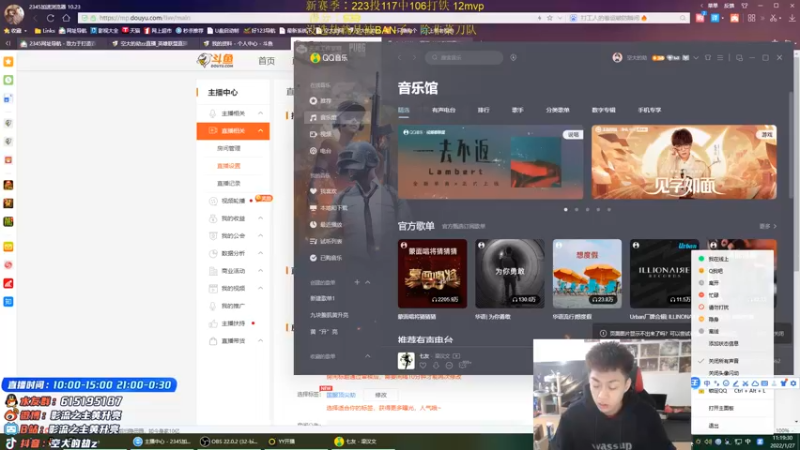This screenshot has height=450, width=800.
Task: Open purchased music in sidebar
Action: 326,258
